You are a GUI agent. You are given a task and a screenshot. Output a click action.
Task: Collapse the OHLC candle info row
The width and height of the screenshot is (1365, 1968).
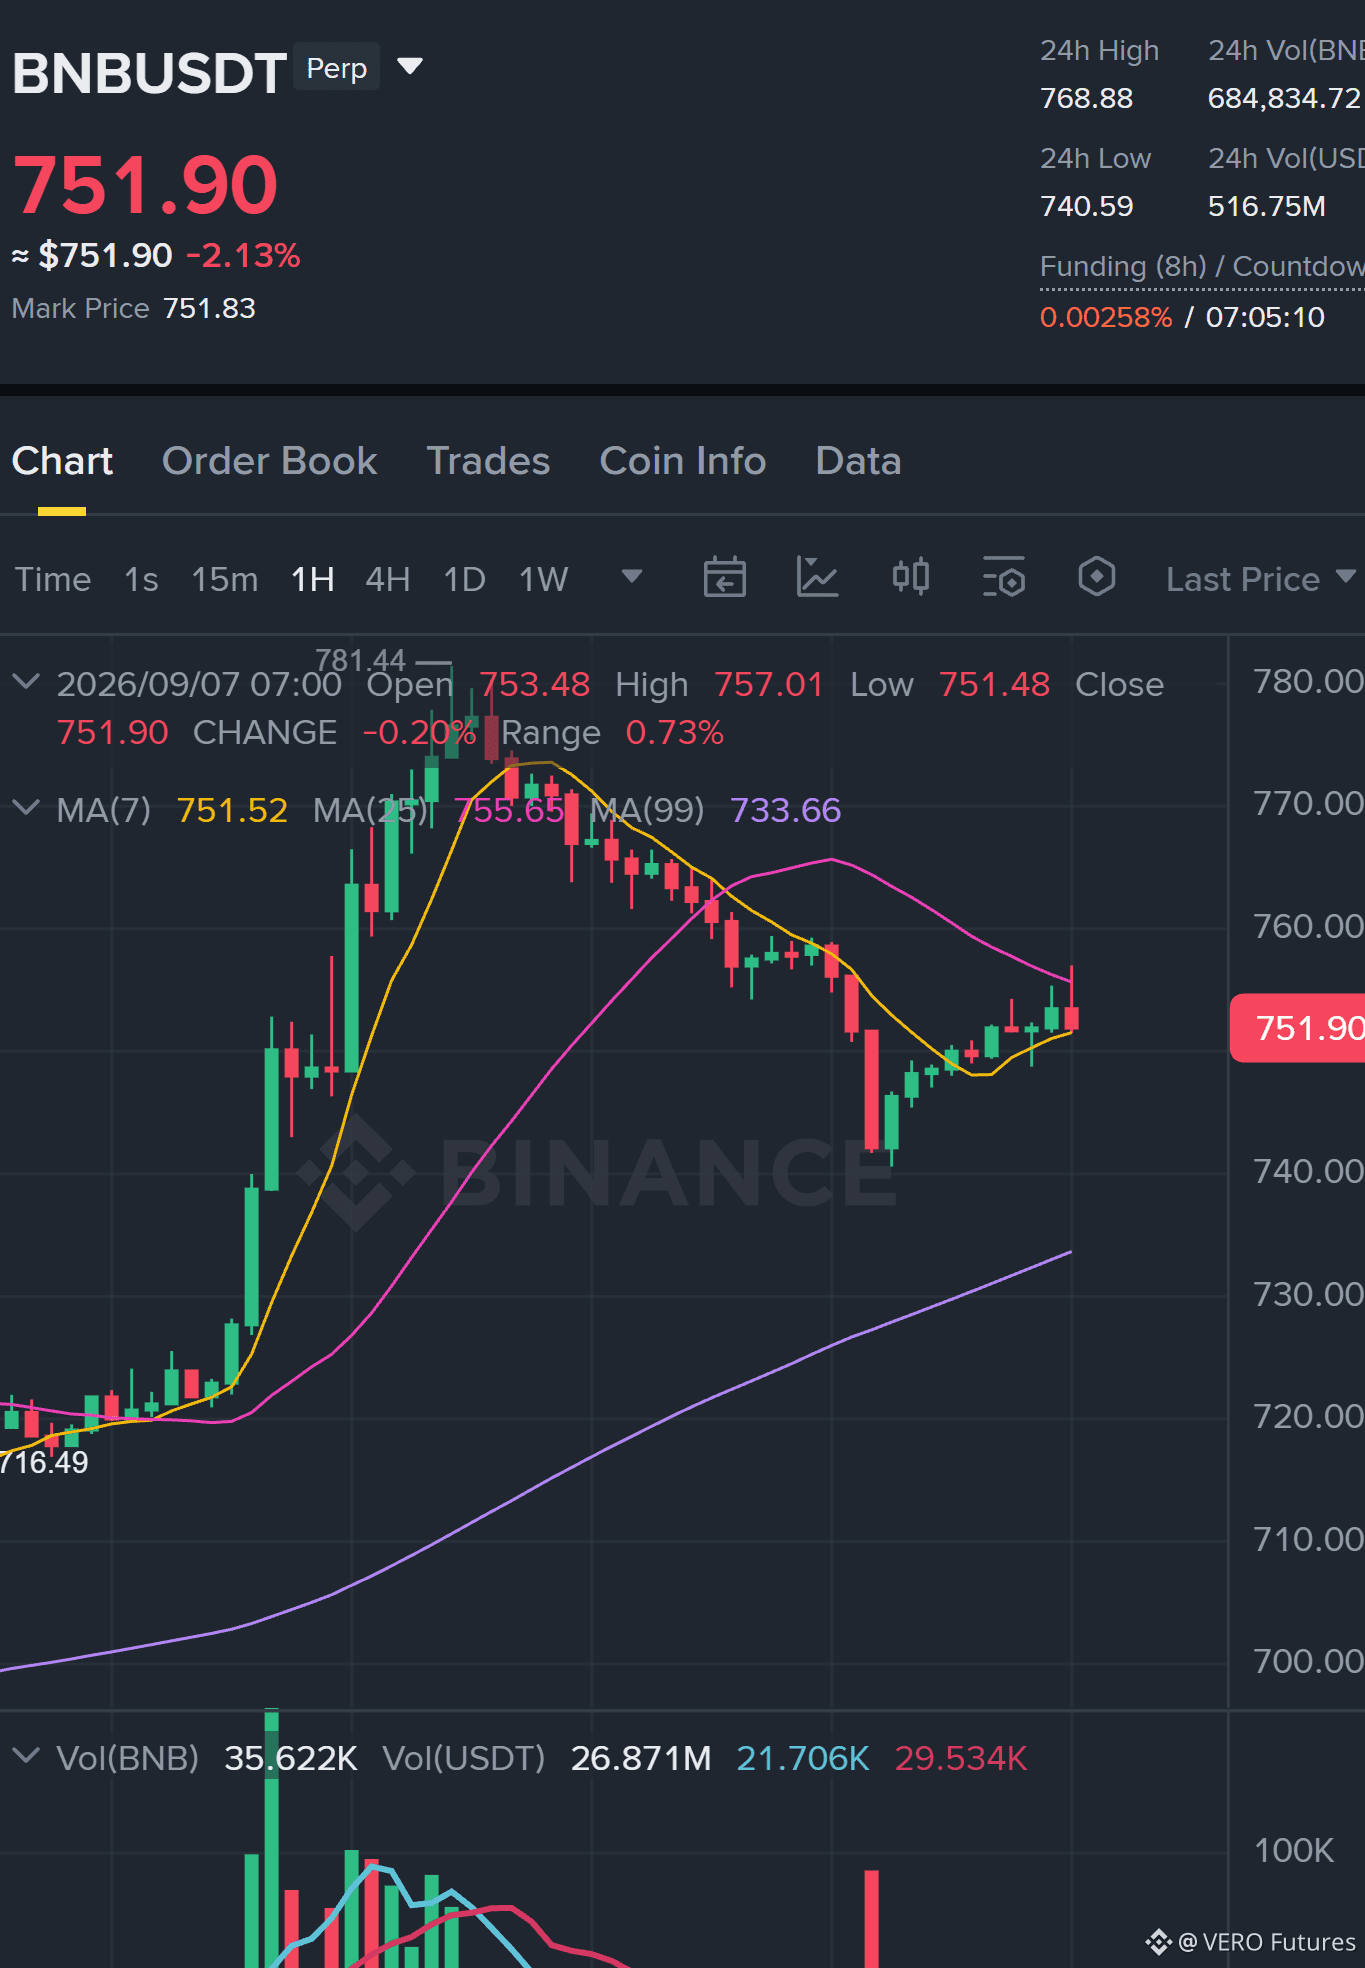tap(26, 682)
